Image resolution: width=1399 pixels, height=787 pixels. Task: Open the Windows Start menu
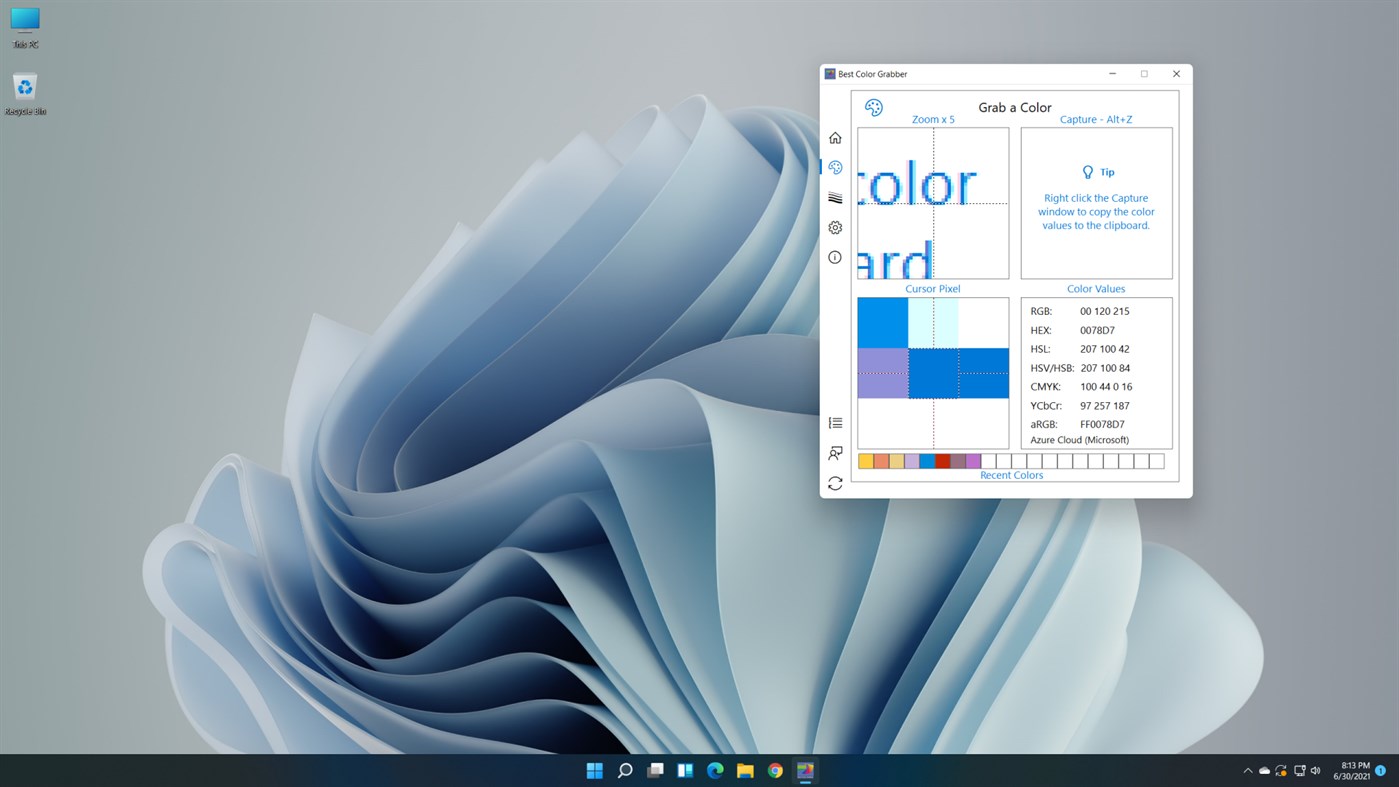coord(594,770)
